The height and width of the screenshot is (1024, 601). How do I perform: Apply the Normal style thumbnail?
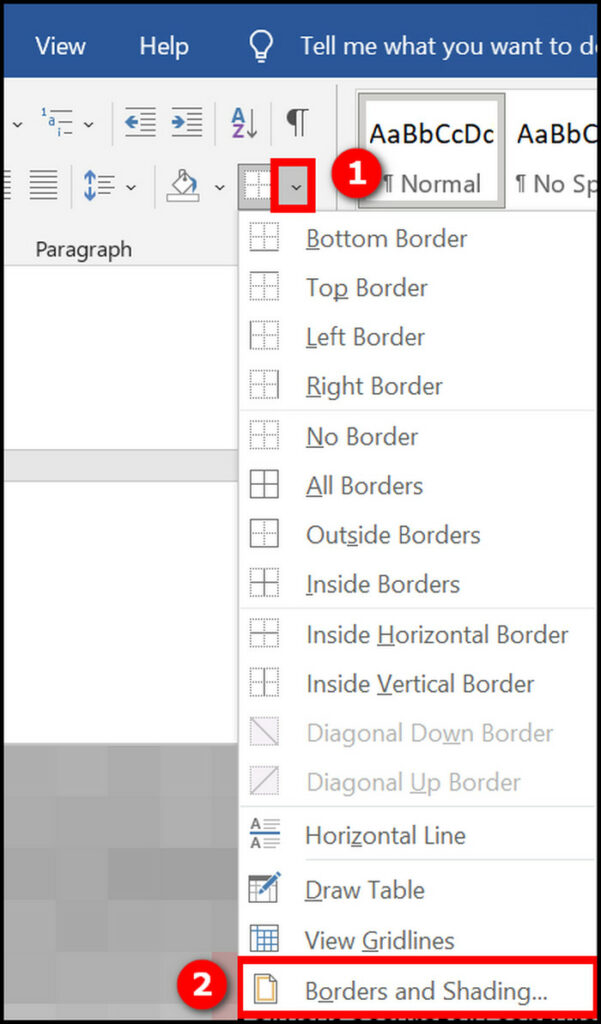pyautogui.click(x=432, y=151)
